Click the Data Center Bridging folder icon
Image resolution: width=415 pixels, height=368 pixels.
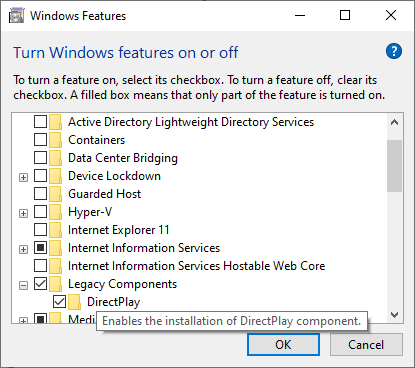(x=55, y=158)
